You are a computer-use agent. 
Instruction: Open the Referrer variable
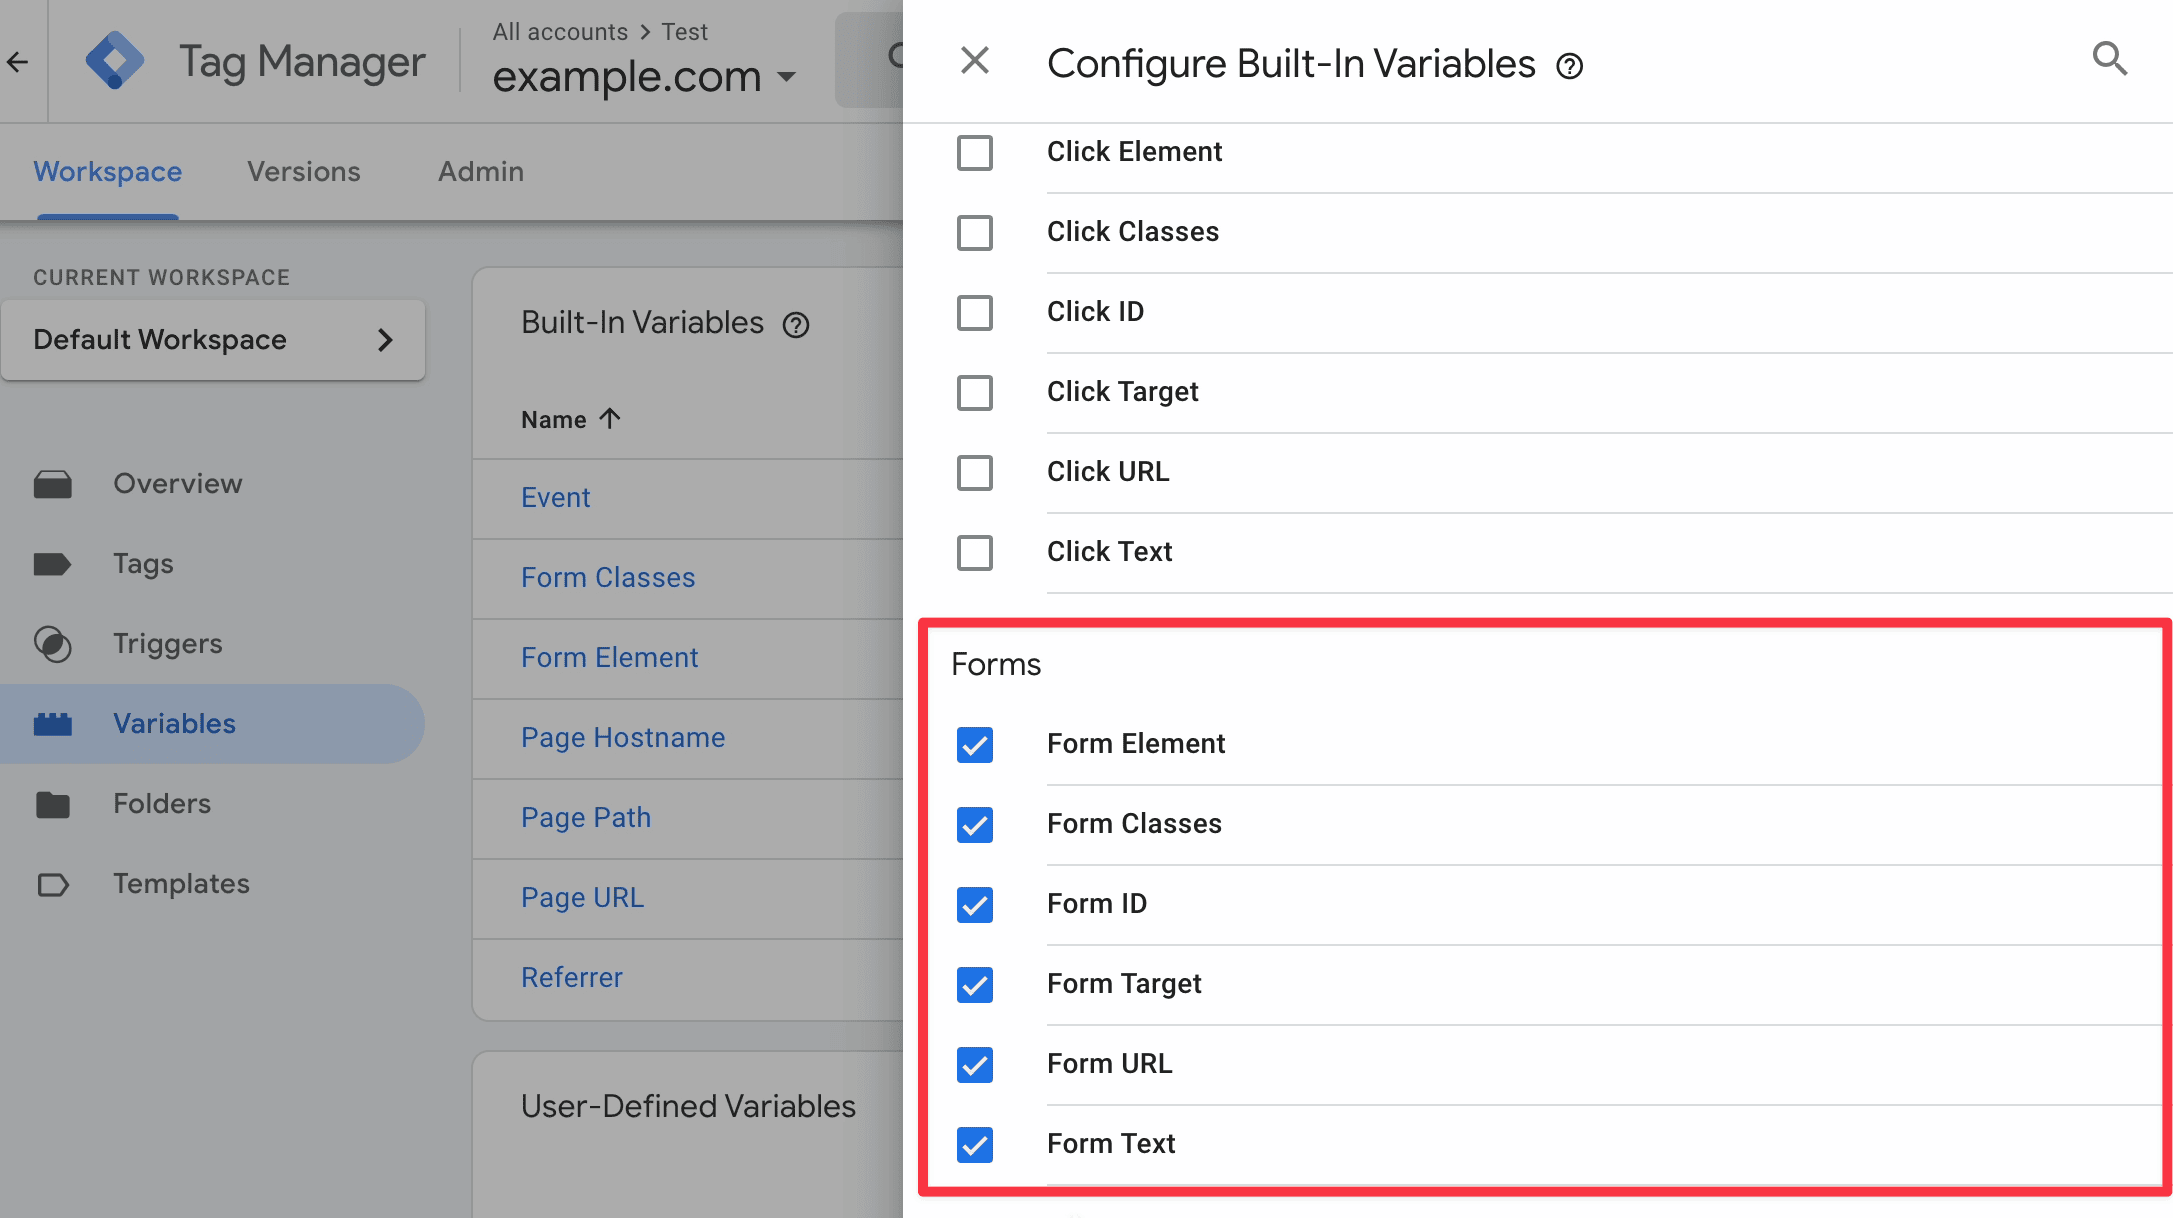click(x=572, y=978)
